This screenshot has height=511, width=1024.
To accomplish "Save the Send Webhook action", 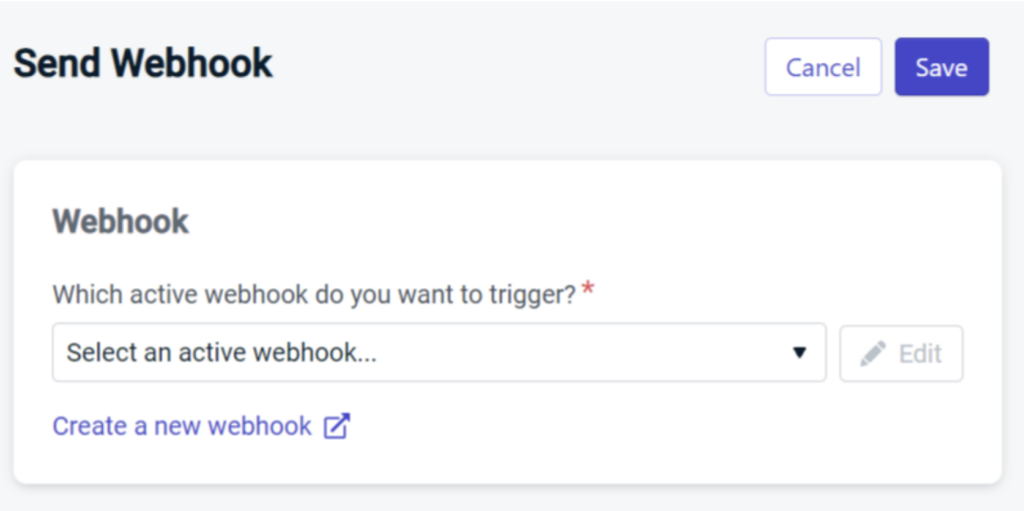I will point(942,67).
